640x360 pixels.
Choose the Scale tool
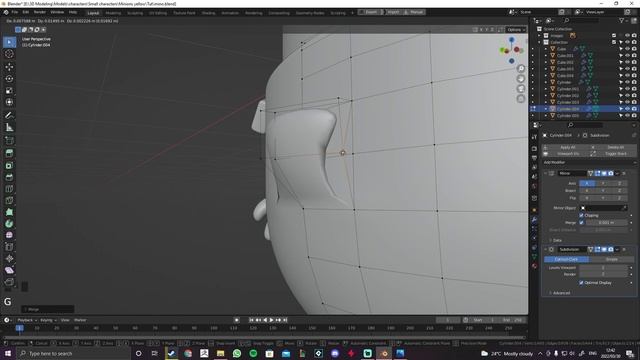point(9,90)
